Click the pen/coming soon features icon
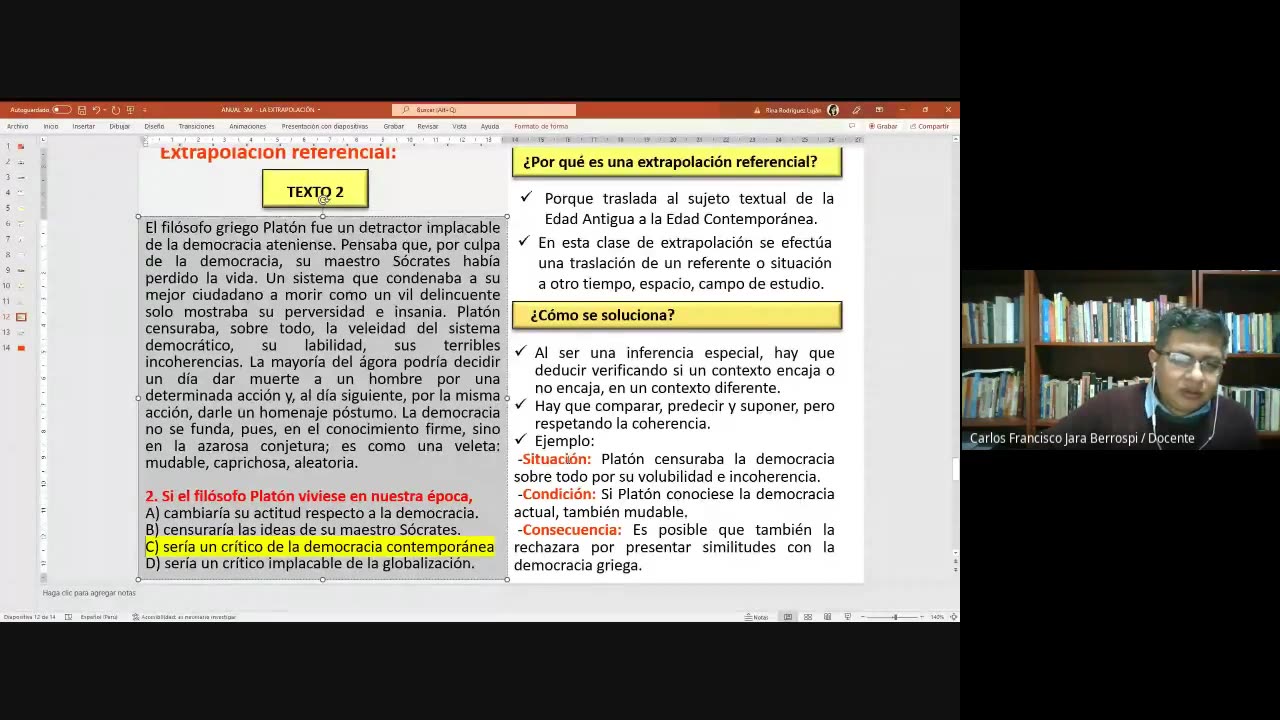Image resolution: width=1280 pixels, height=720 pixels. tap(856, 110)
